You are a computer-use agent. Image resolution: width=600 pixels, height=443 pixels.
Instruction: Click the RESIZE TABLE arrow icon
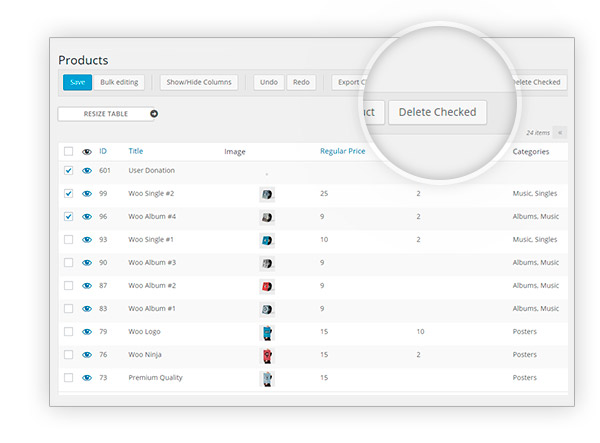click(154, 114)
